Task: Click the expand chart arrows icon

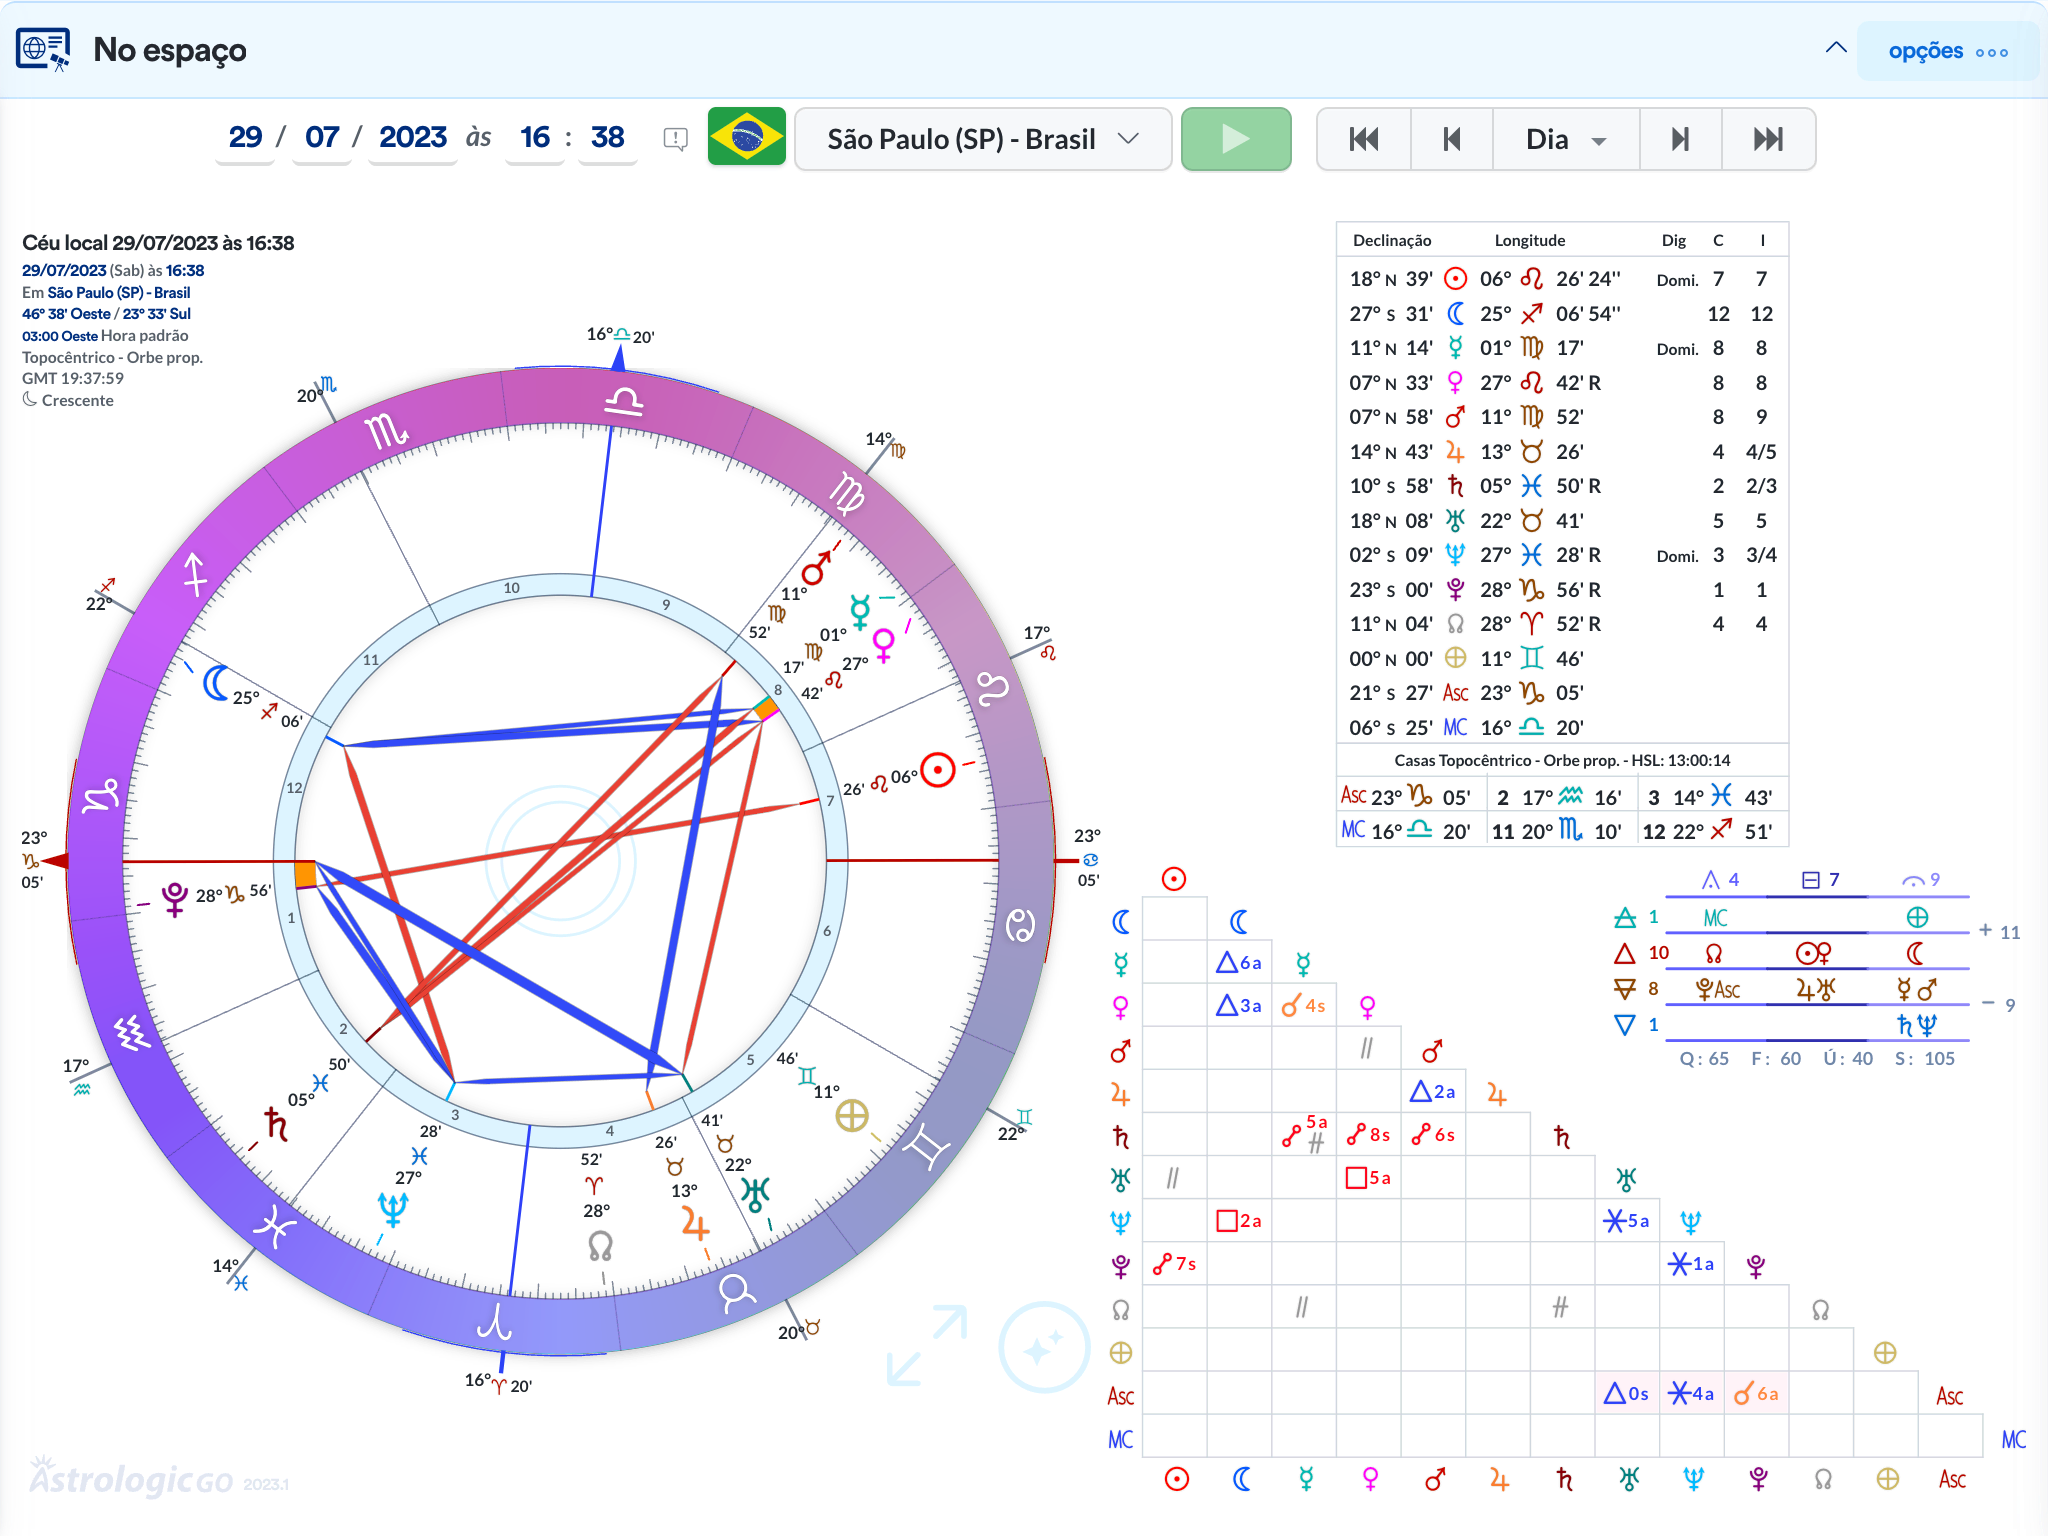Action: coord(927,1345)
